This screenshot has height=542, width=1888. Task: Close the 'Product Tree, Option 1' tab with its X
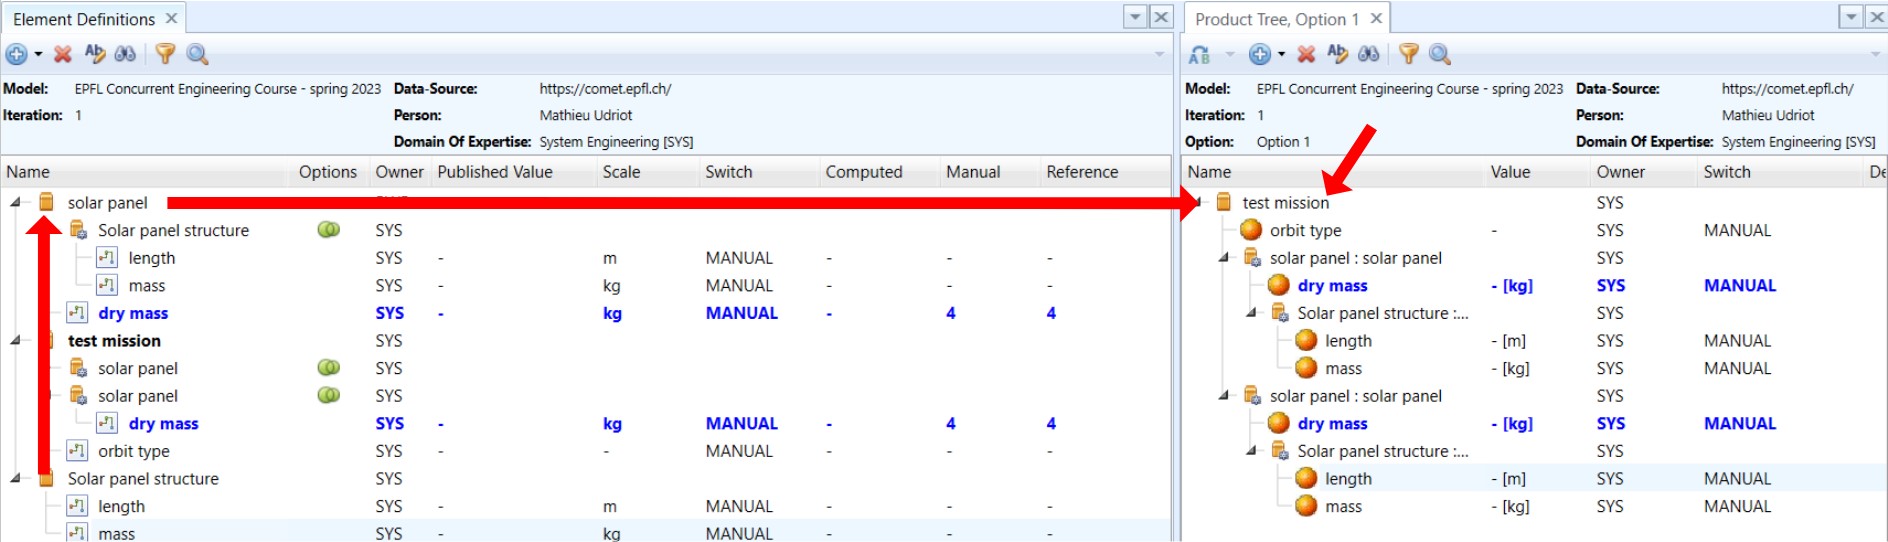point(1376,18)
